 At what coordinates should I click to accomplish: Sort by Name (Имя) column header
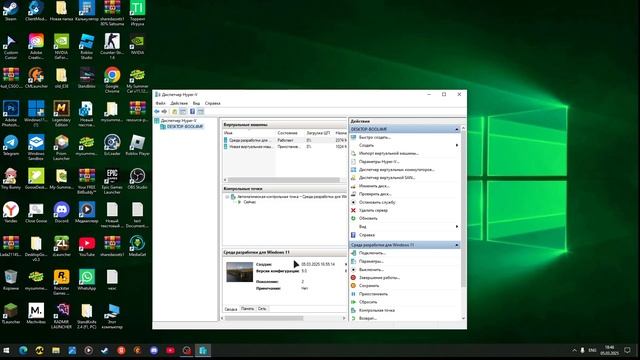point(249,133)
